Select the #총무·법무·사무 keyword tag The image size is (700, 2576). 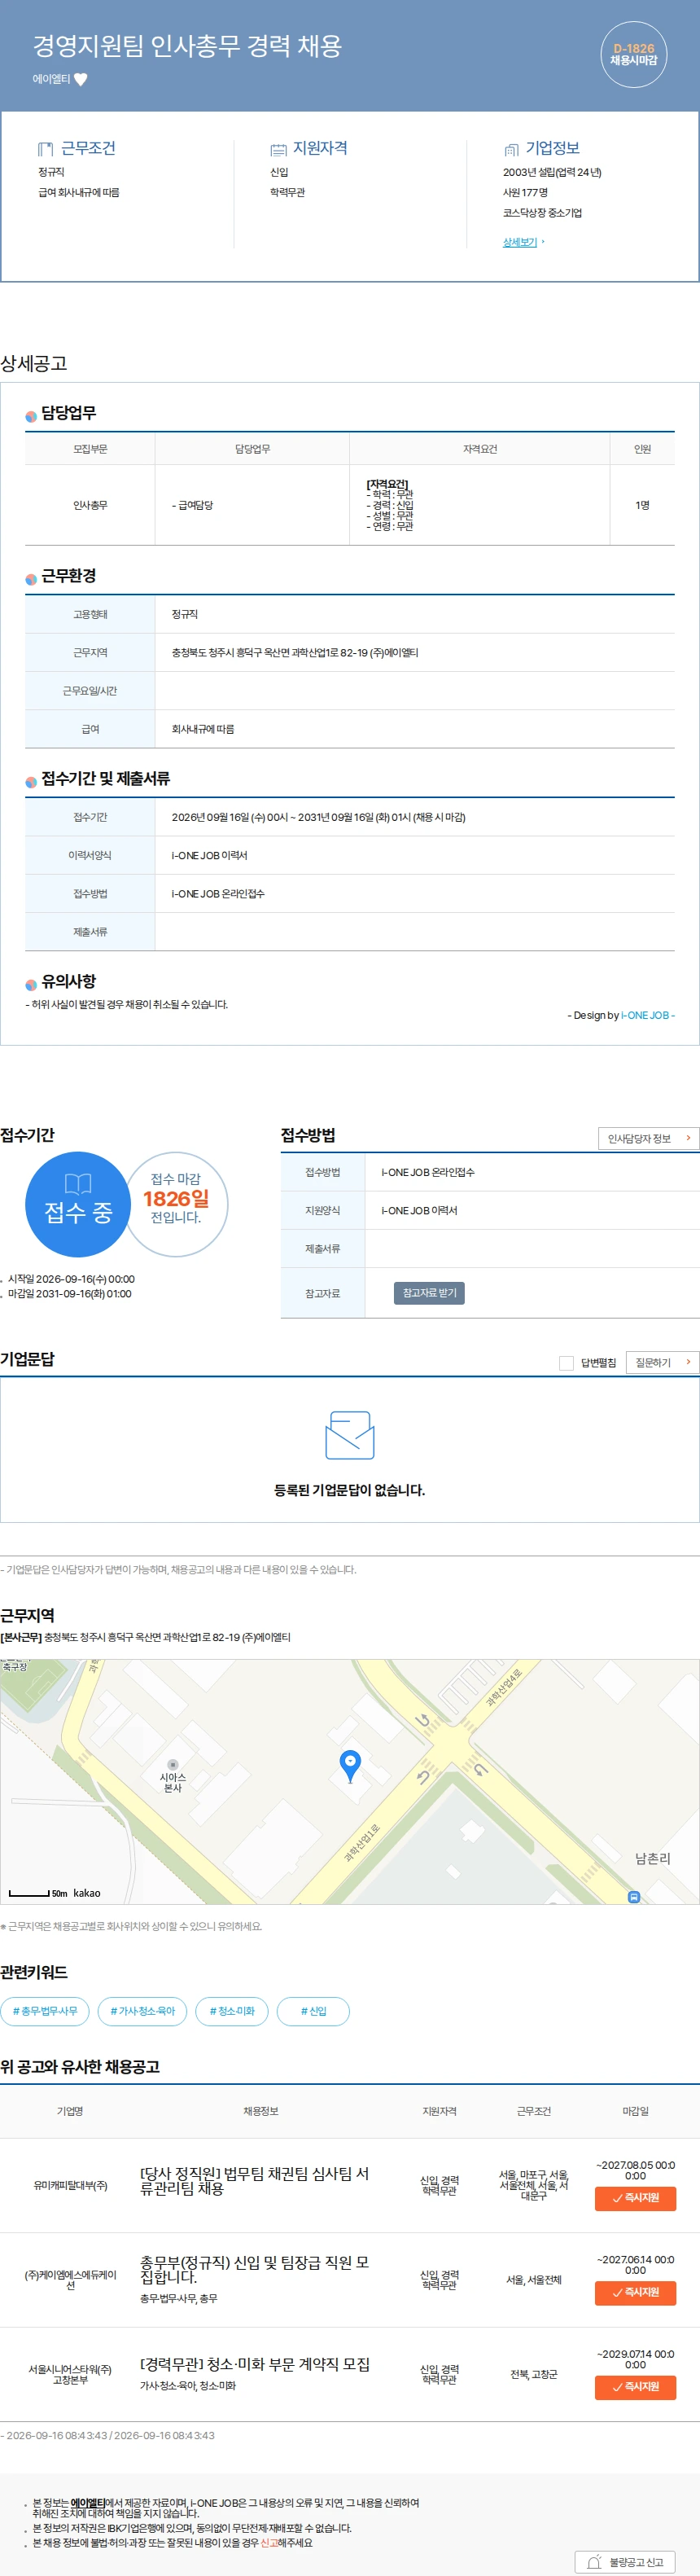tap(45, 2011)
